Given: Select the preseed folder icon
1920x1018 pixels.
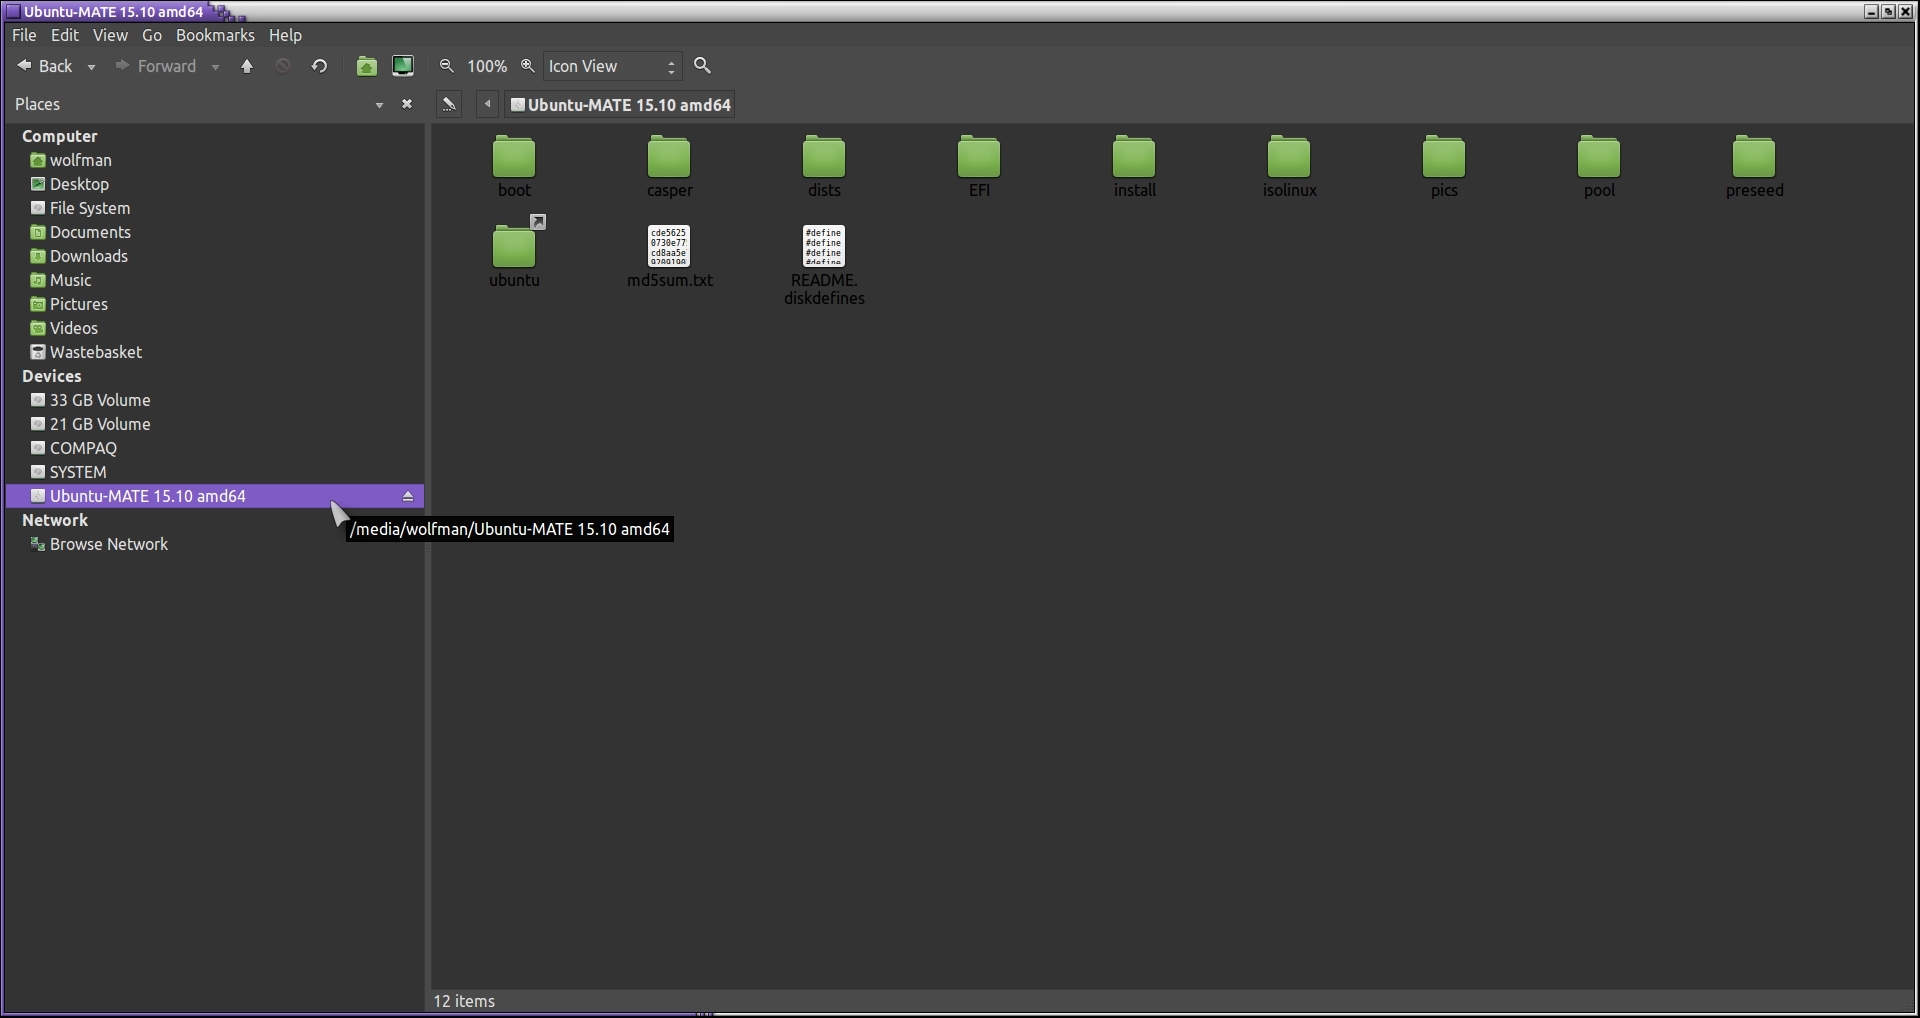Looking at the screenshot, I should 1754,157.
